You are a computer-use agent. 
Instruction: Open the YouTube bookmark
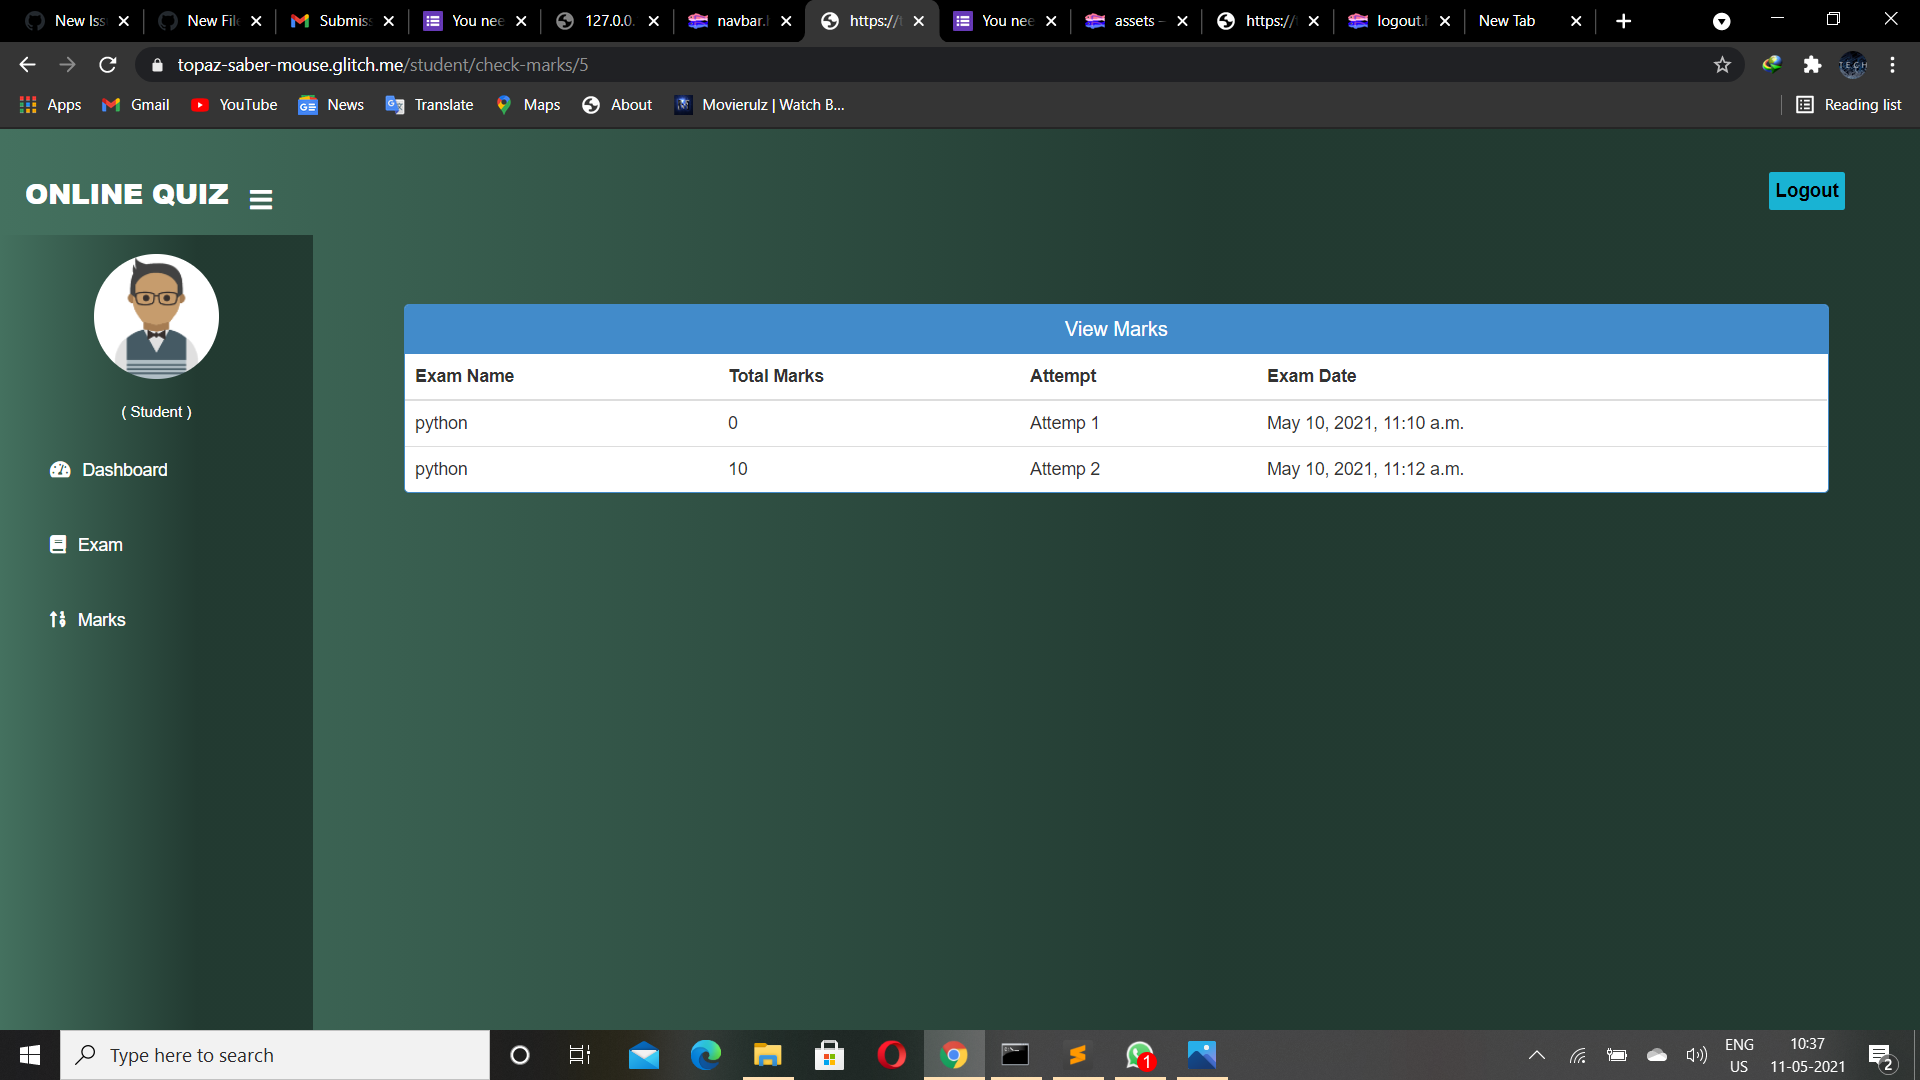point(234,104)
